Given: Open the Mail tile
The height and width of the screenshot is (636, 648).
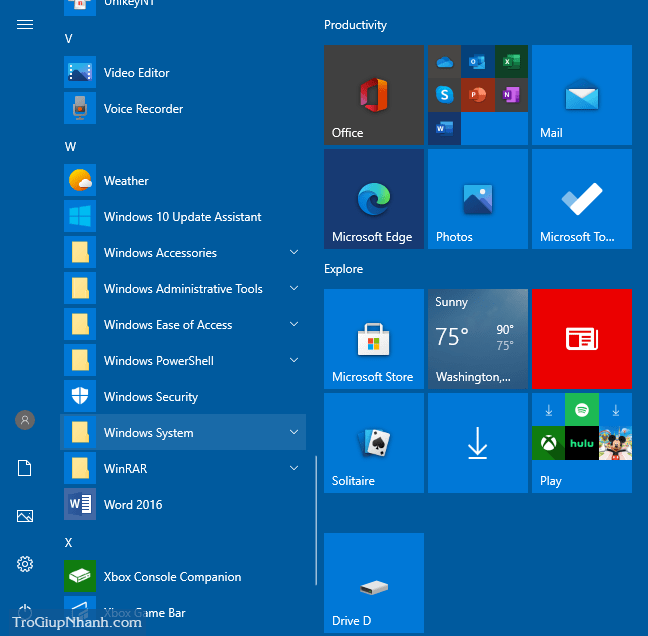Looking at the screenshot, I should point(581,95).
